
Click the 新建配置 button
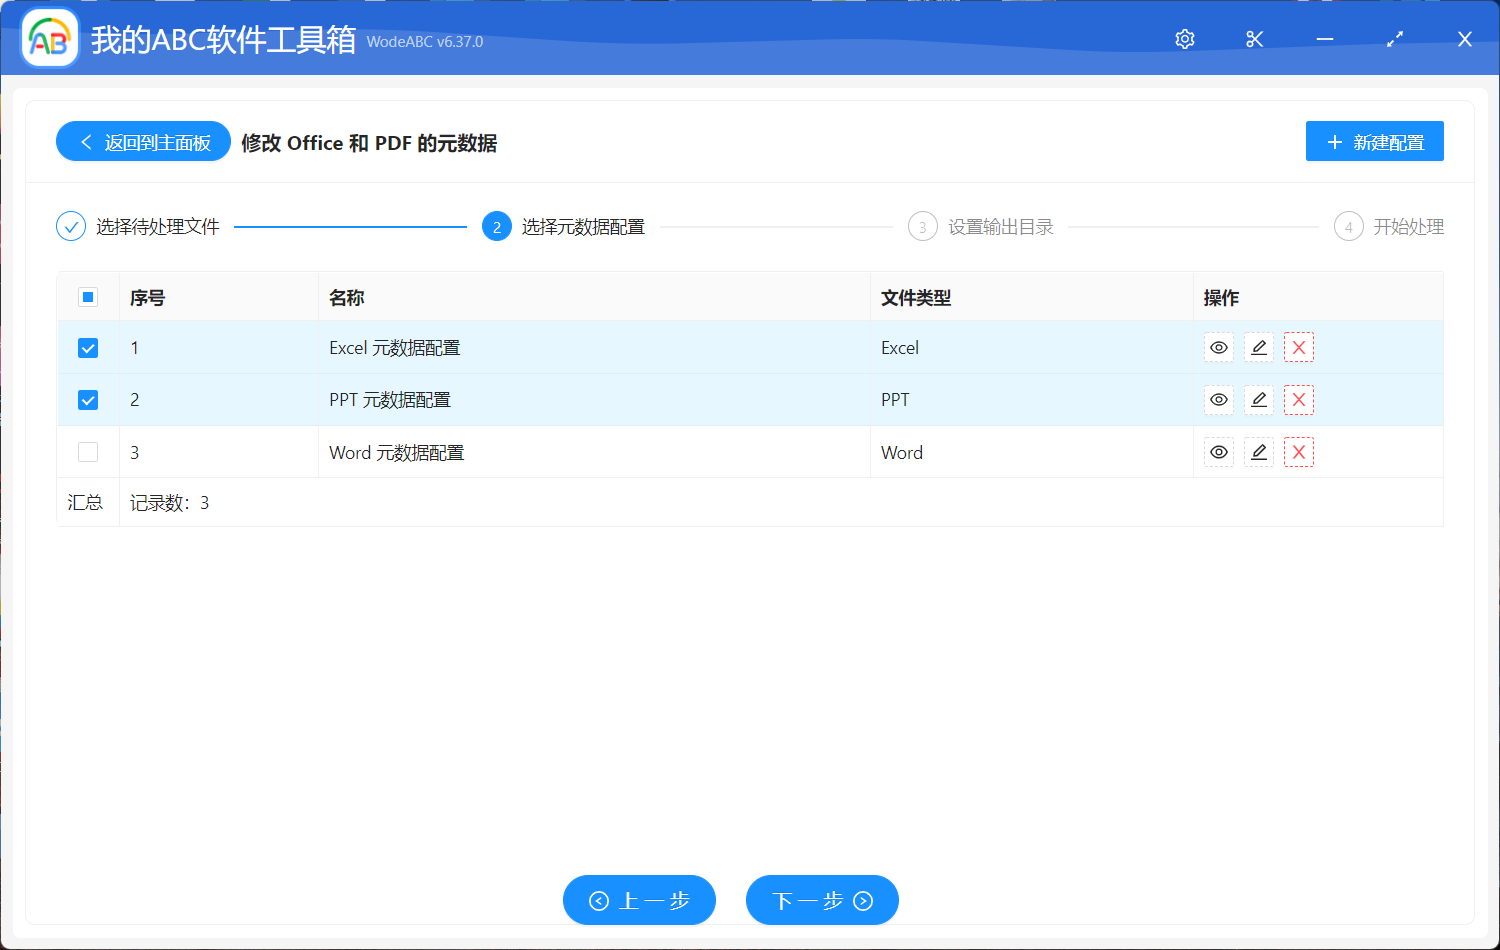point(1374,142)
